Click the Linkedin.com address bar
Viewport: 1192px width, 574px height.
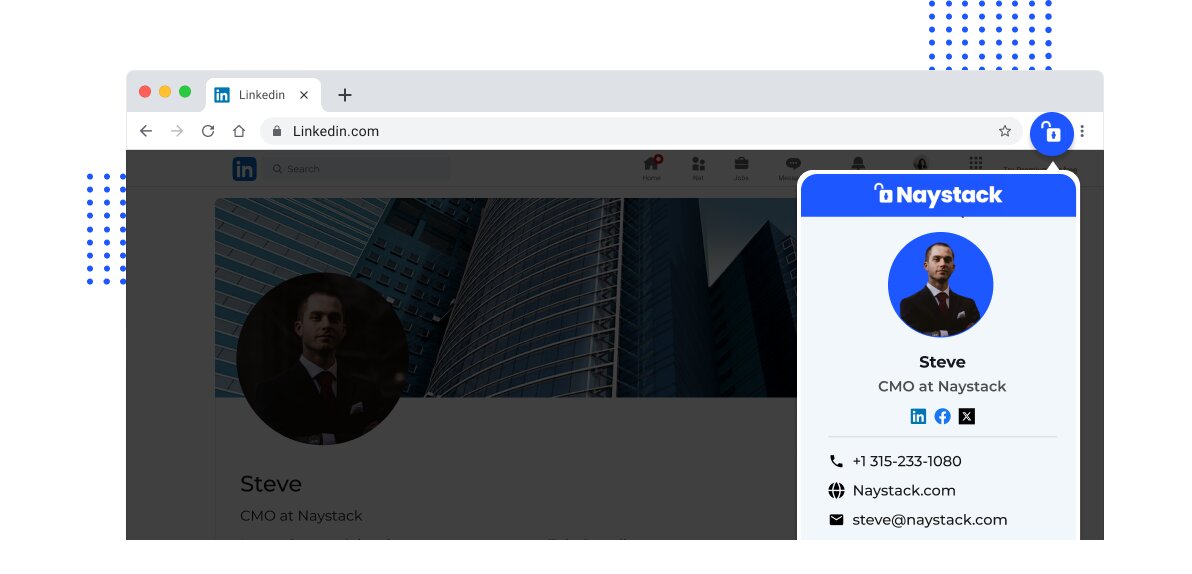click(641, 131)
